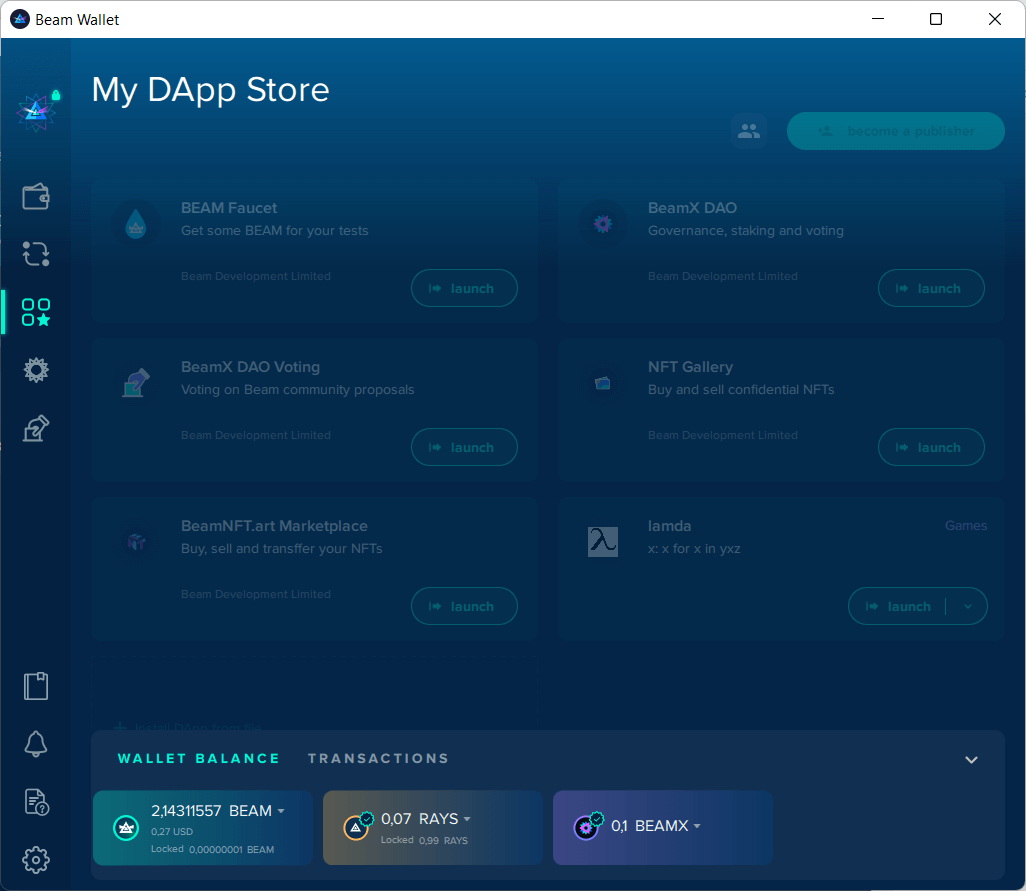
Task: Select the DApp Store sidebar icon
Action: 36,312
